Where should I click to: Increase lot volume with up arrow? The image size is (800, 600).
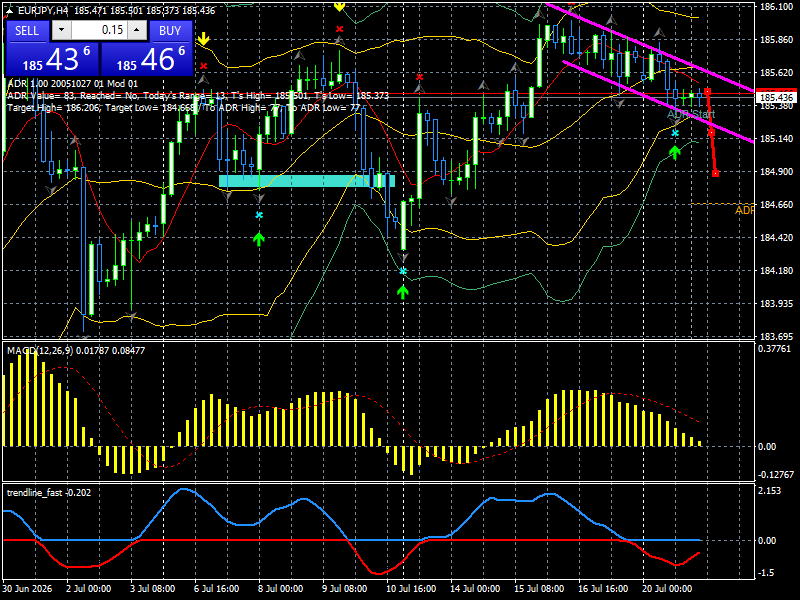pyautogui.click(x=137, y=30)
